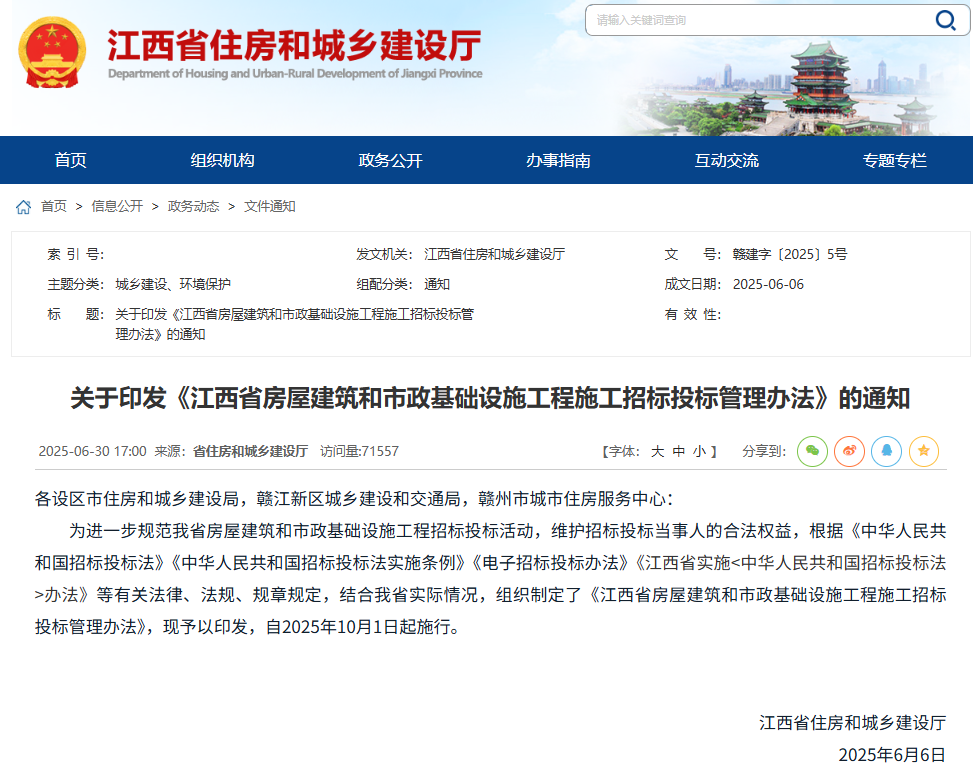Set font size to 中
Image resolution: width=973 pixels, height=769 pixels.
tap(679, 451)
